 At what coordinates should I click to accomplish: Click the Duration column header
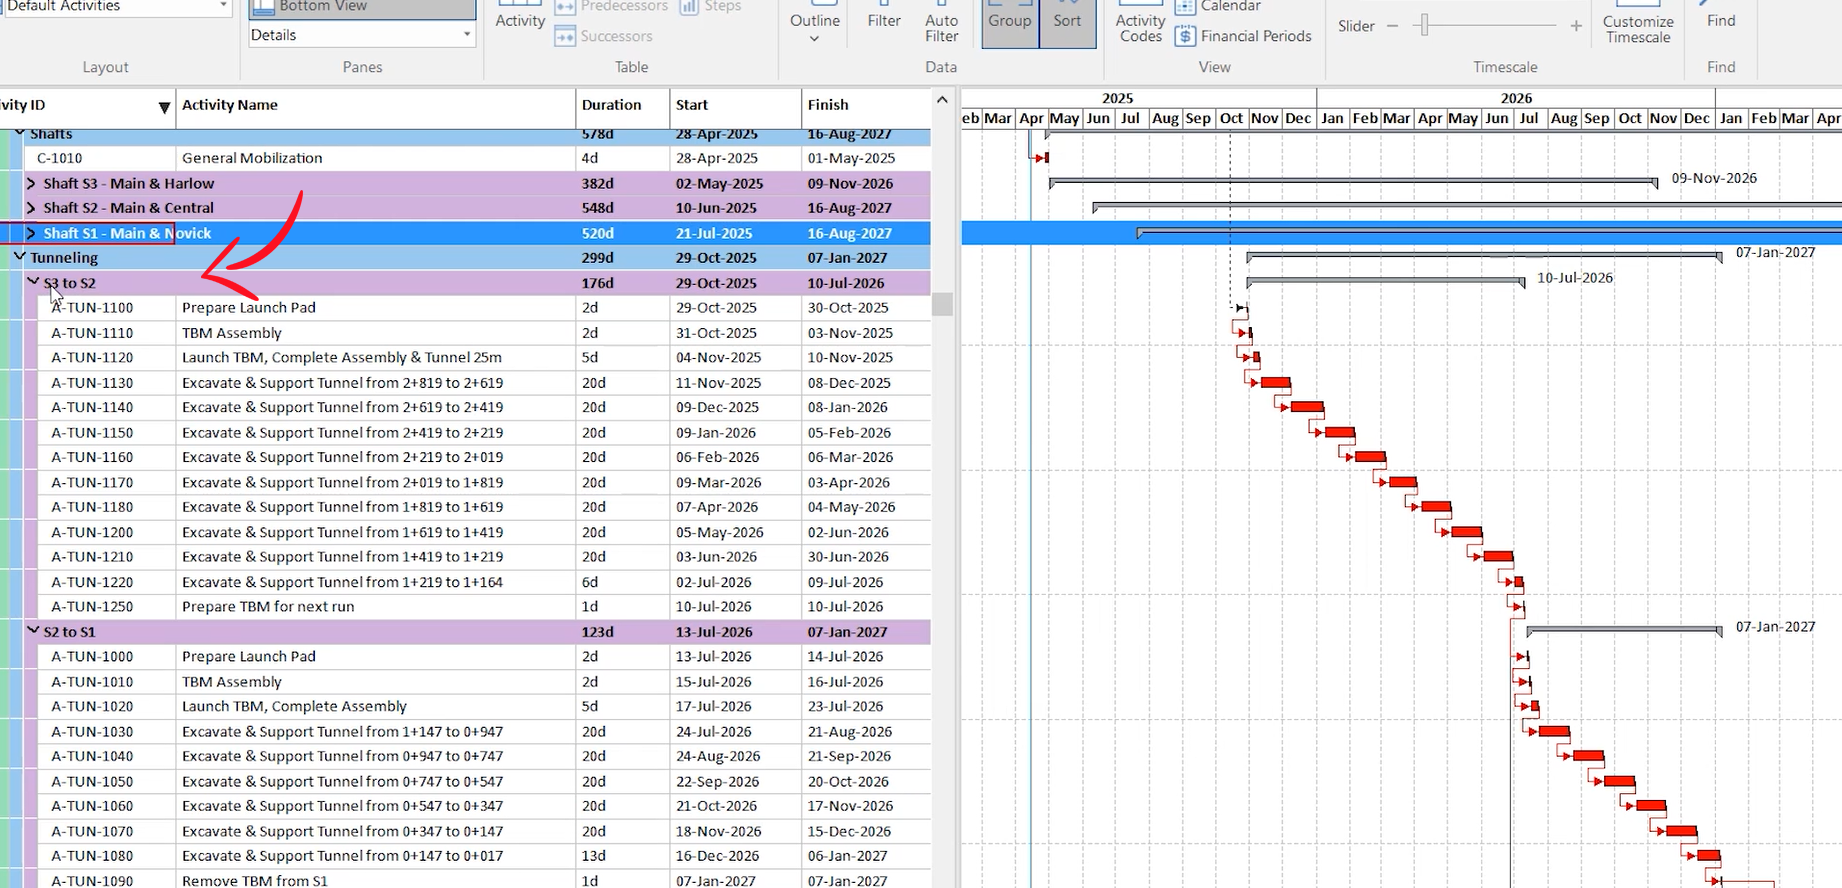pyautogui.click(x=611, y=105)
